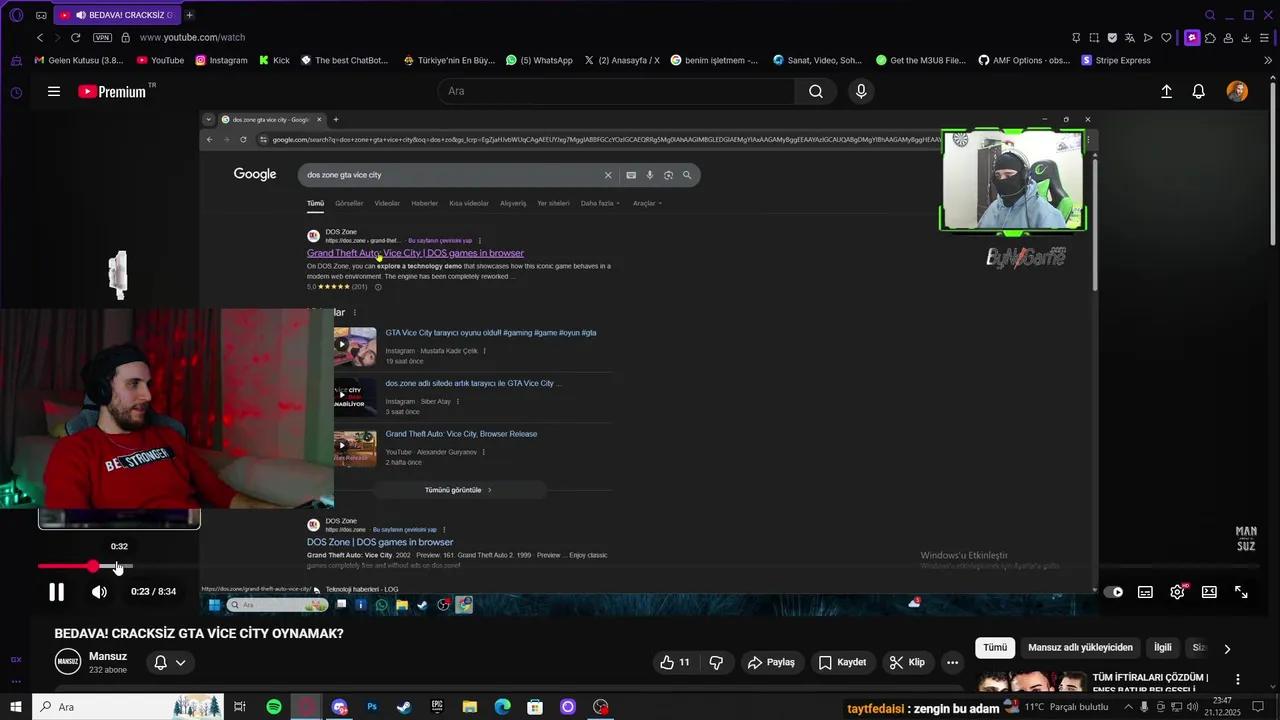Image resolution: width=1280 pixels, height=720 pixels.
Task: Go back in browser history
Action: click(40, 37)
